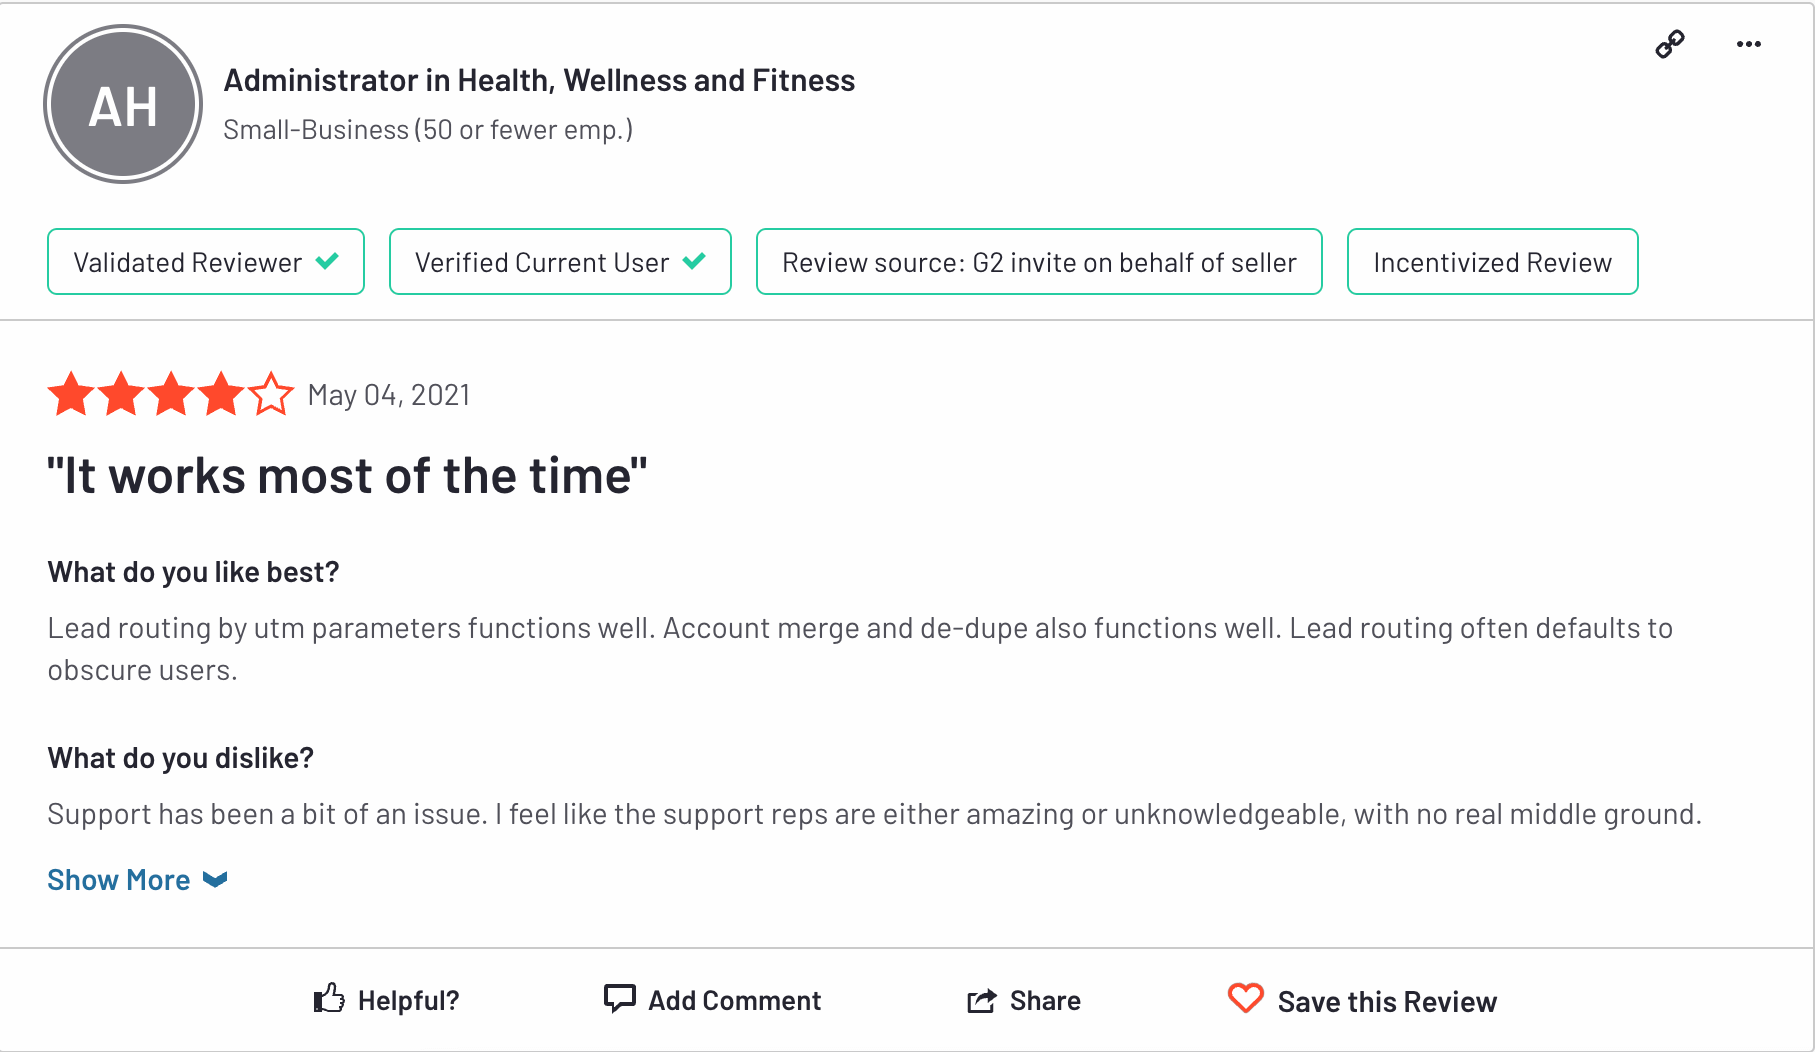Click the Show More chevron arrow
This screenshot has height=1052, width=1815.
(x=215, y=880)
